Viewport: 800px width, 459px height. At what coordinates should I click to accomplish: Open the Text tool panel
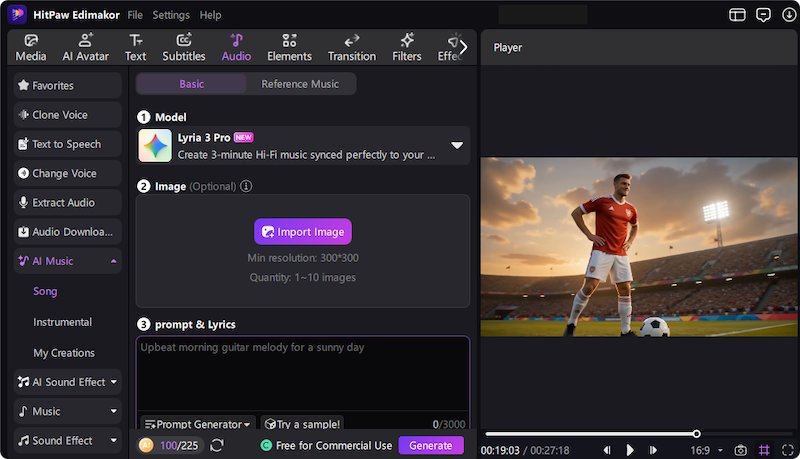point(135,47)
